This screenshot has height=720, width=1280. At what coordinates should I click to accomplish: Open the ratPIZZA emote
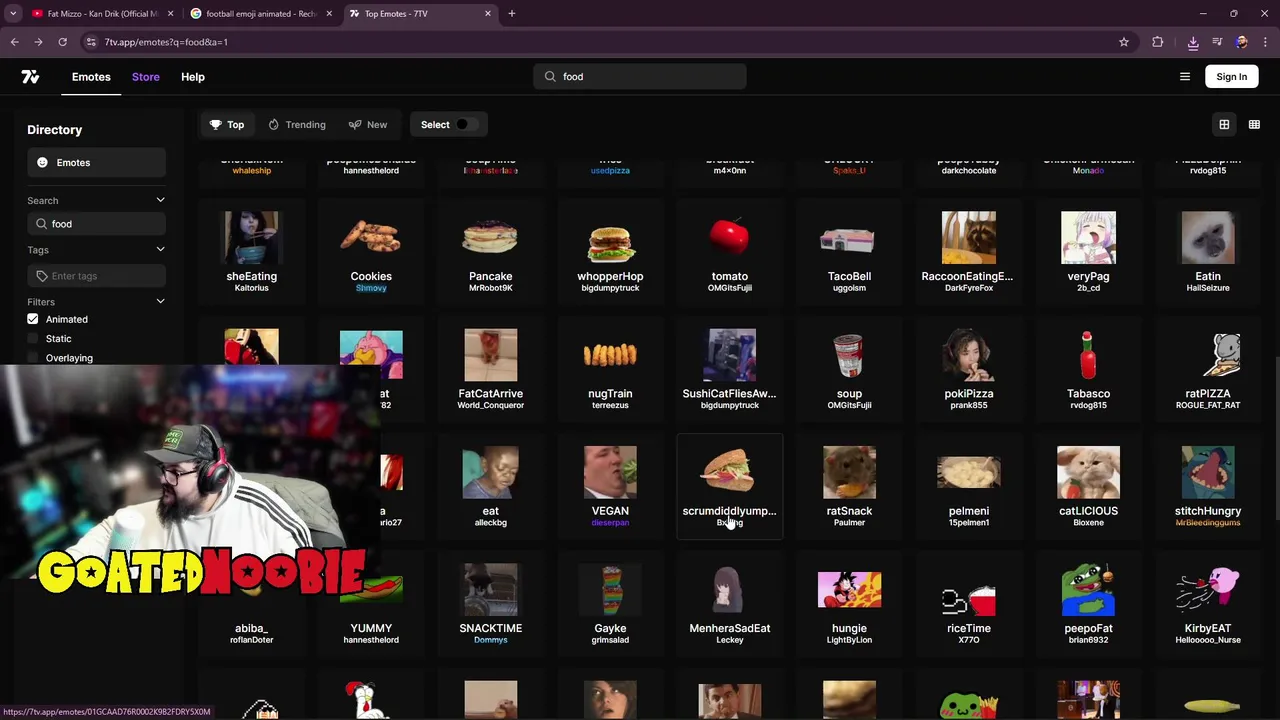1208,369
